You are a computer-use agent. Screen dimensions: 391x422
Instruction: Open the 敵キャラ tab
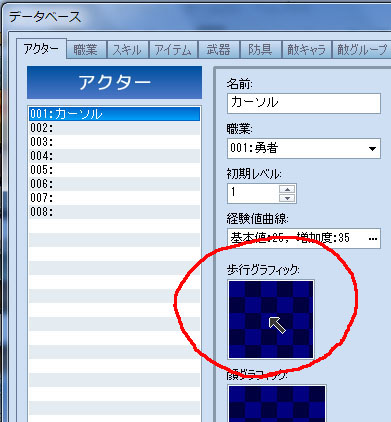click(x=306, y=50)
